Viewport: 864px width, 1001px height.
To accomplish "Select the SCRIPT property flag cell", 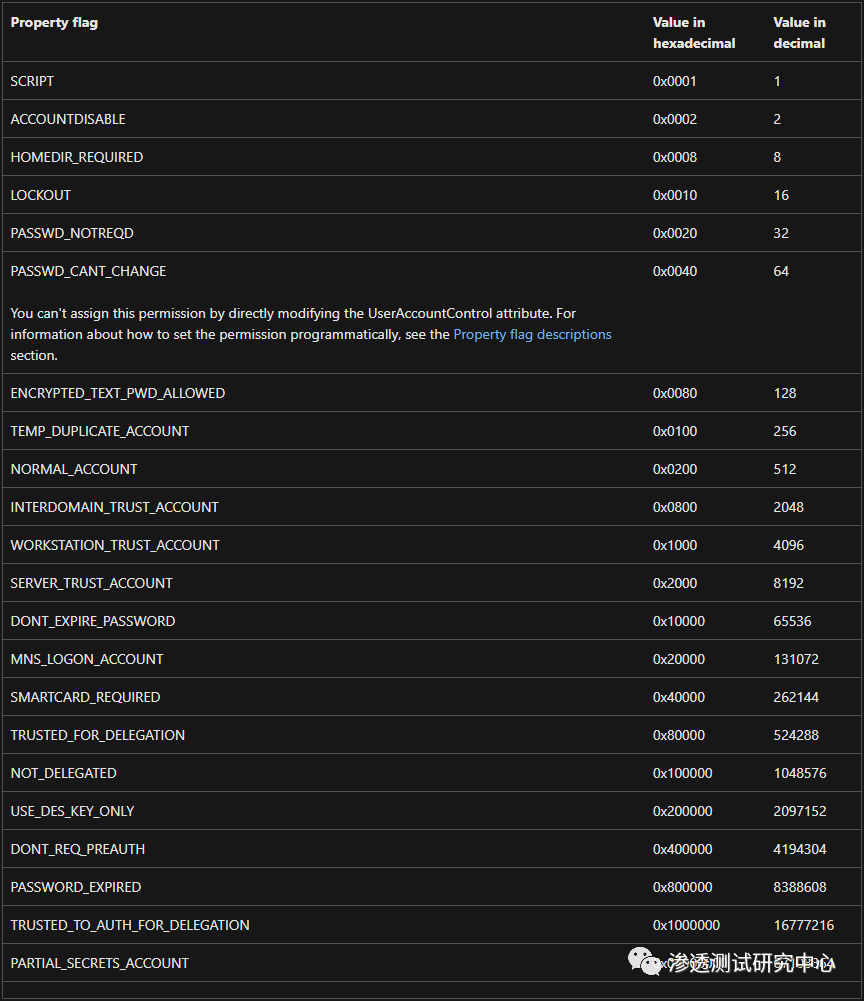I will pyautogui.click(x=32, y=81).
